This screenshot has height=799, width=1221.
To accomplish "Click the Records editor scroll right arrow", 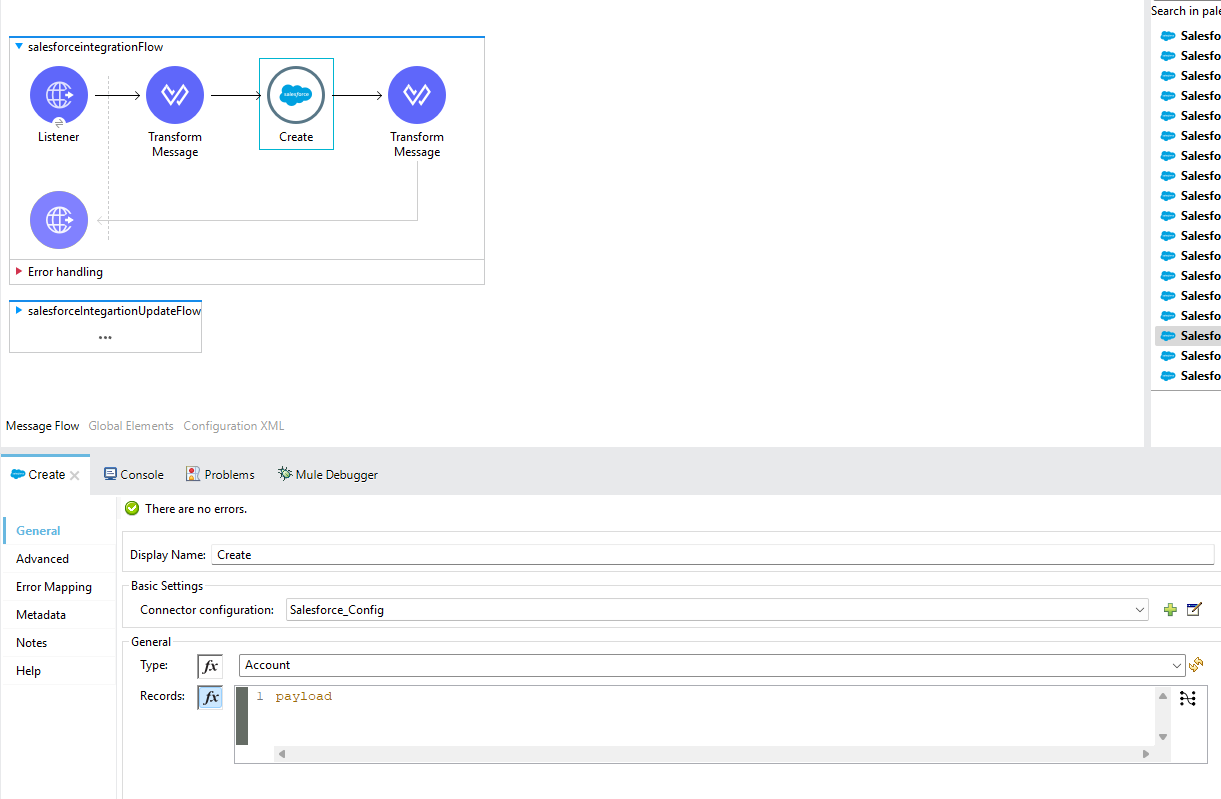I will [1147, 754].
